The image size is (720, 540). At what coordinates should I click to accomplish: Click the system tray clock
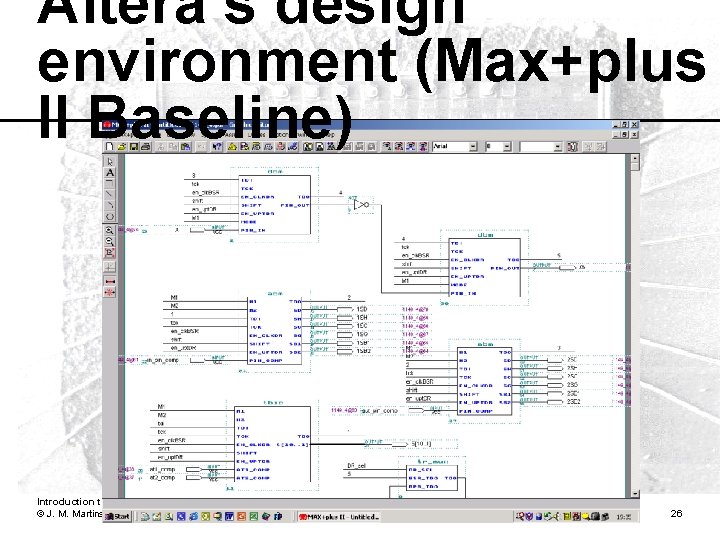pyautogui.click(x=623, y=517)
